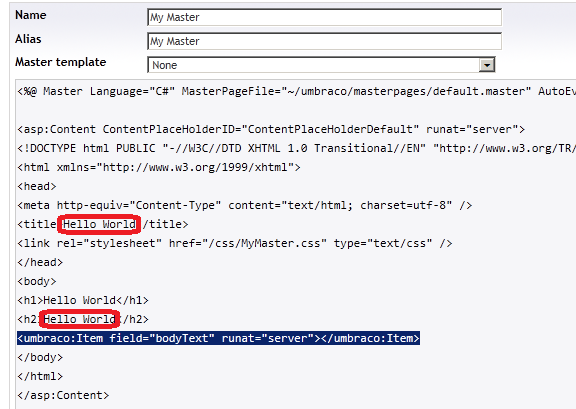Click the h1 Hello World line
This screenshot has height=409, width=576.
(x=83, y=300)
